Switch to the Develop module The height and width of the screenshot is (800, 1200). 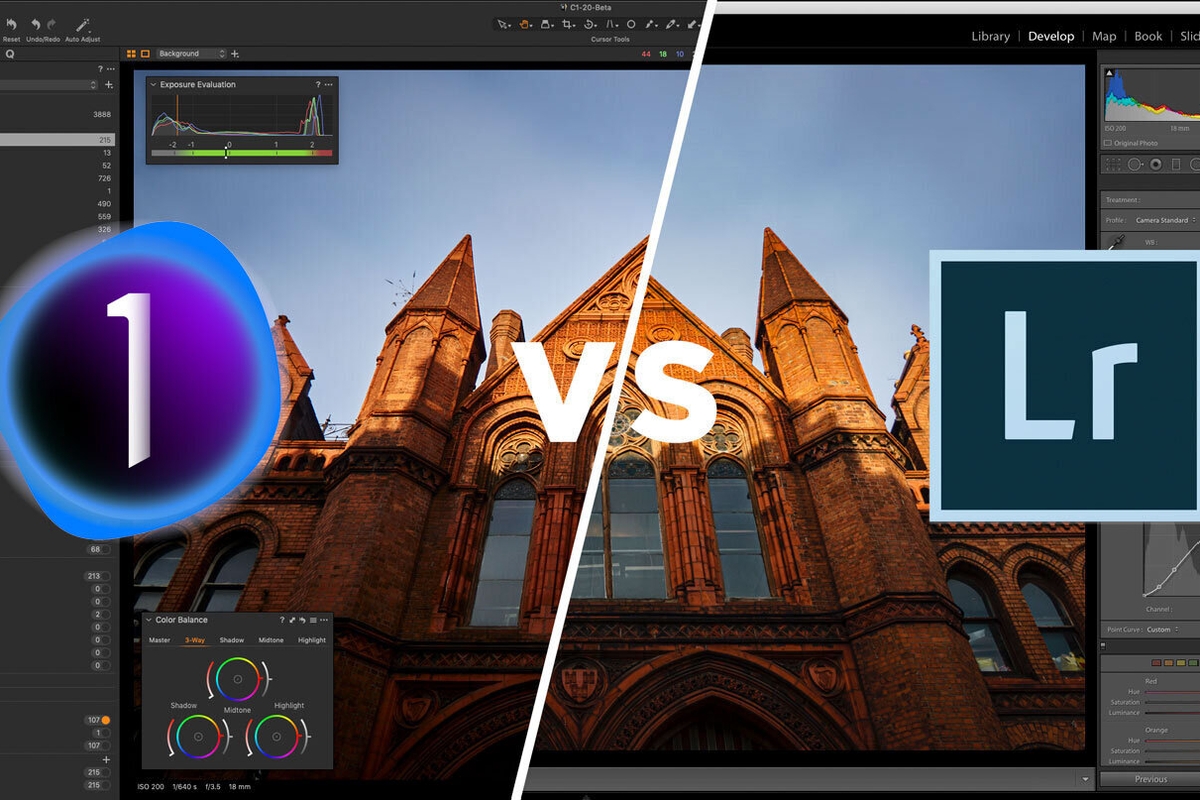pos(1051,36)
